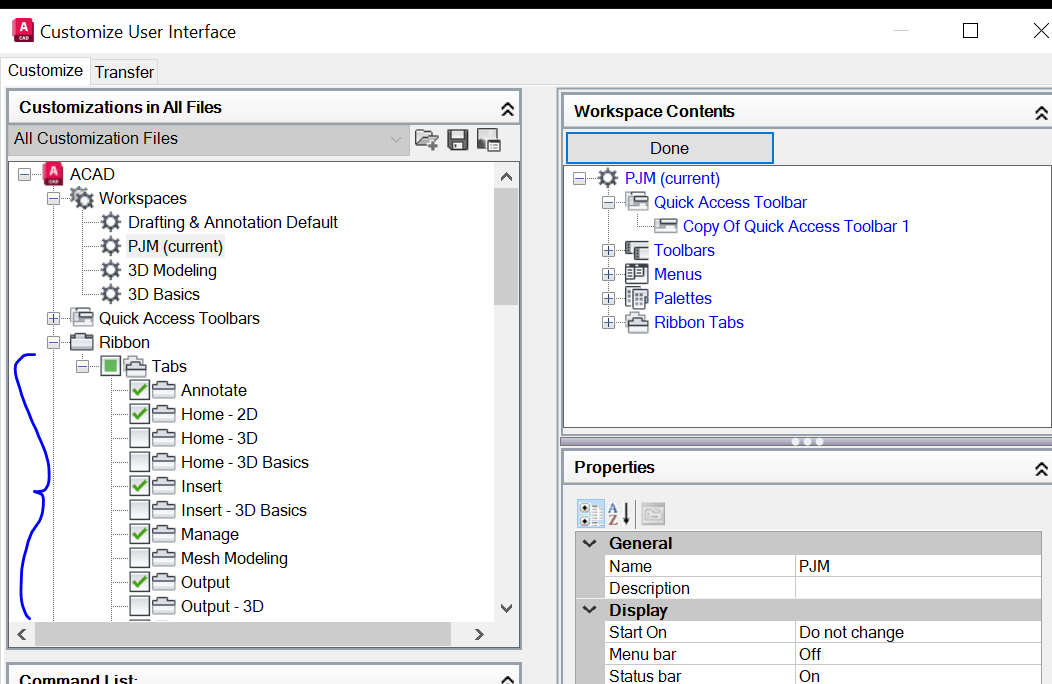Enable the Mesh Modeling tab checkbox
Viewport: 1052px width, 684px height.
tap(140, 558)
